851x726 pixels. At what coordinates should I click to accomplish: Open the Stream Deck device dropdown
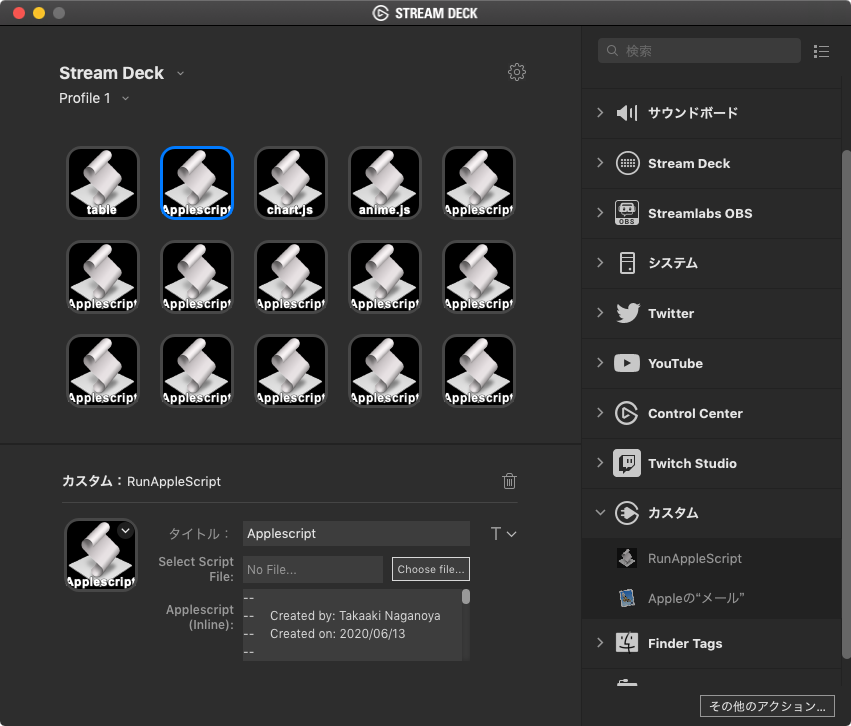click(x=180, y=73)
